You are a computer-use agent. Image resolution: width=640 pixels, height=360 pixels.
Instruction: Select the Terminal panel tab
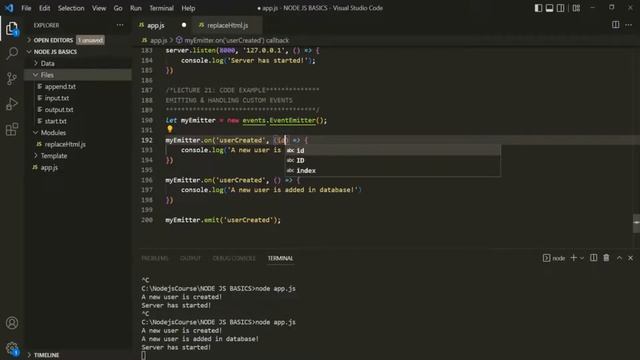[280, 258]
